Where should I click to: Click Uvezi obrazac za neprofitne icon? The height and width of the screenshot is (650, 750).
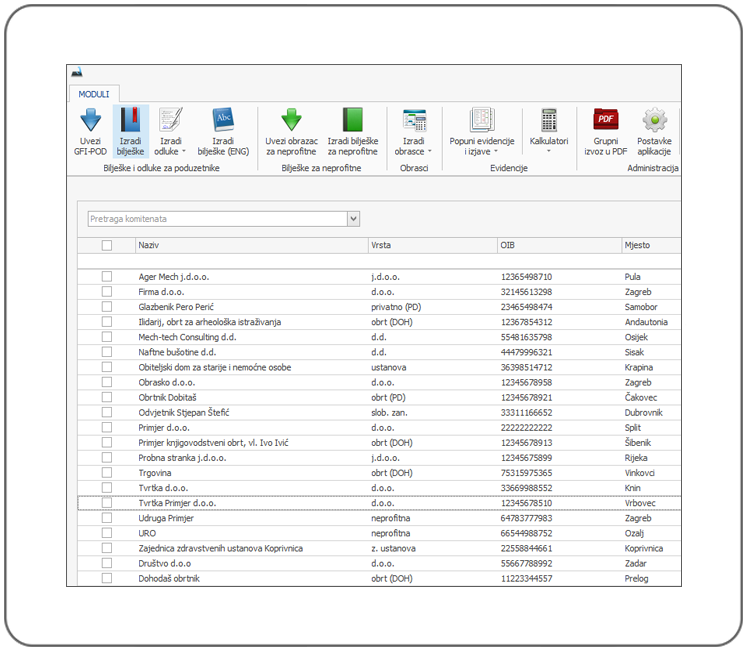click(x=291, y=121)
